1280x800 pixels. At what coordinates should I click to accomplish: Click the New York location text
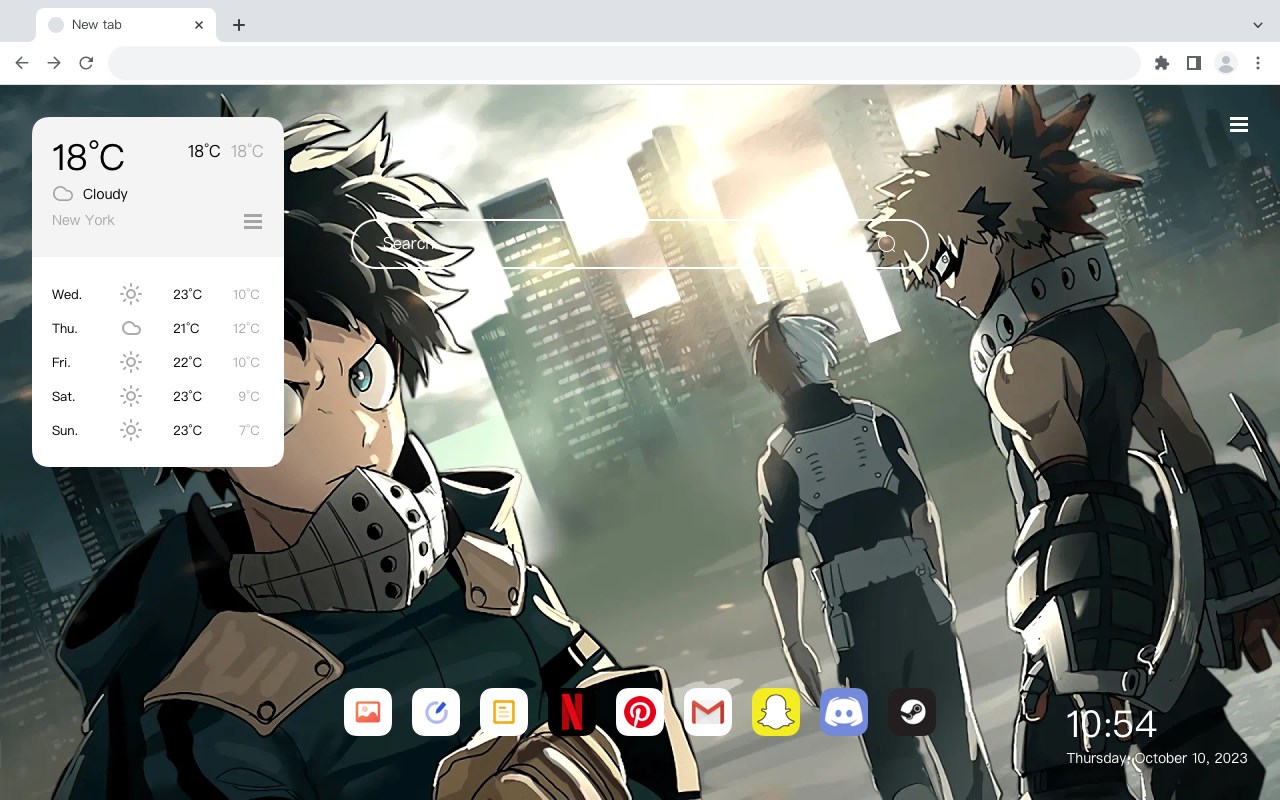[x=83, y=220]
